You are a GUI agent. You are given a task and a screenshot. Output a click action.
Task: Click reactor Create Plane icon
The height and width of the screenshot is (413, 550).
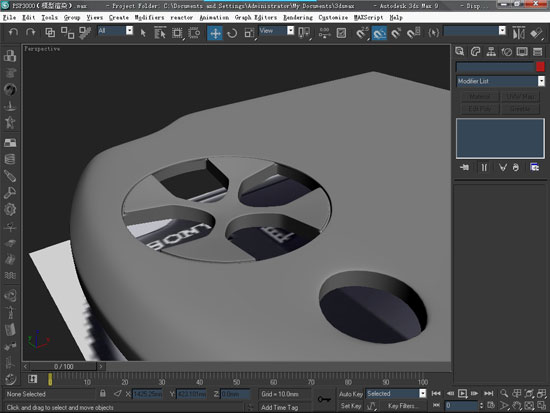pos(10,142)
